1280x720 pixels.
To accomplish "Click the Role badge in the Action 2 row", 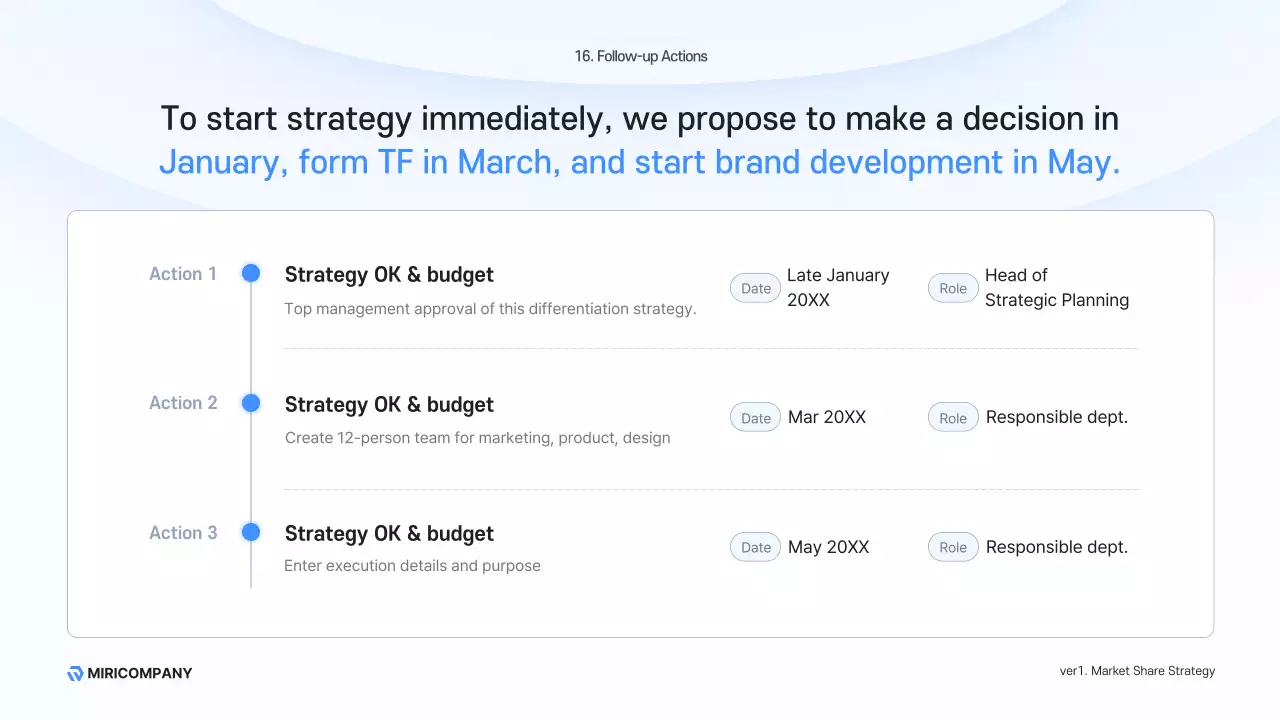I will [953, 418].
